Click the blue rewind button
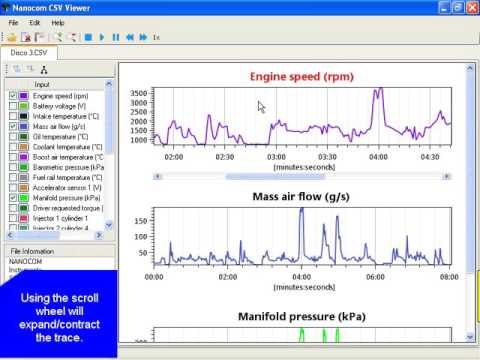 (x=130, y=37)
